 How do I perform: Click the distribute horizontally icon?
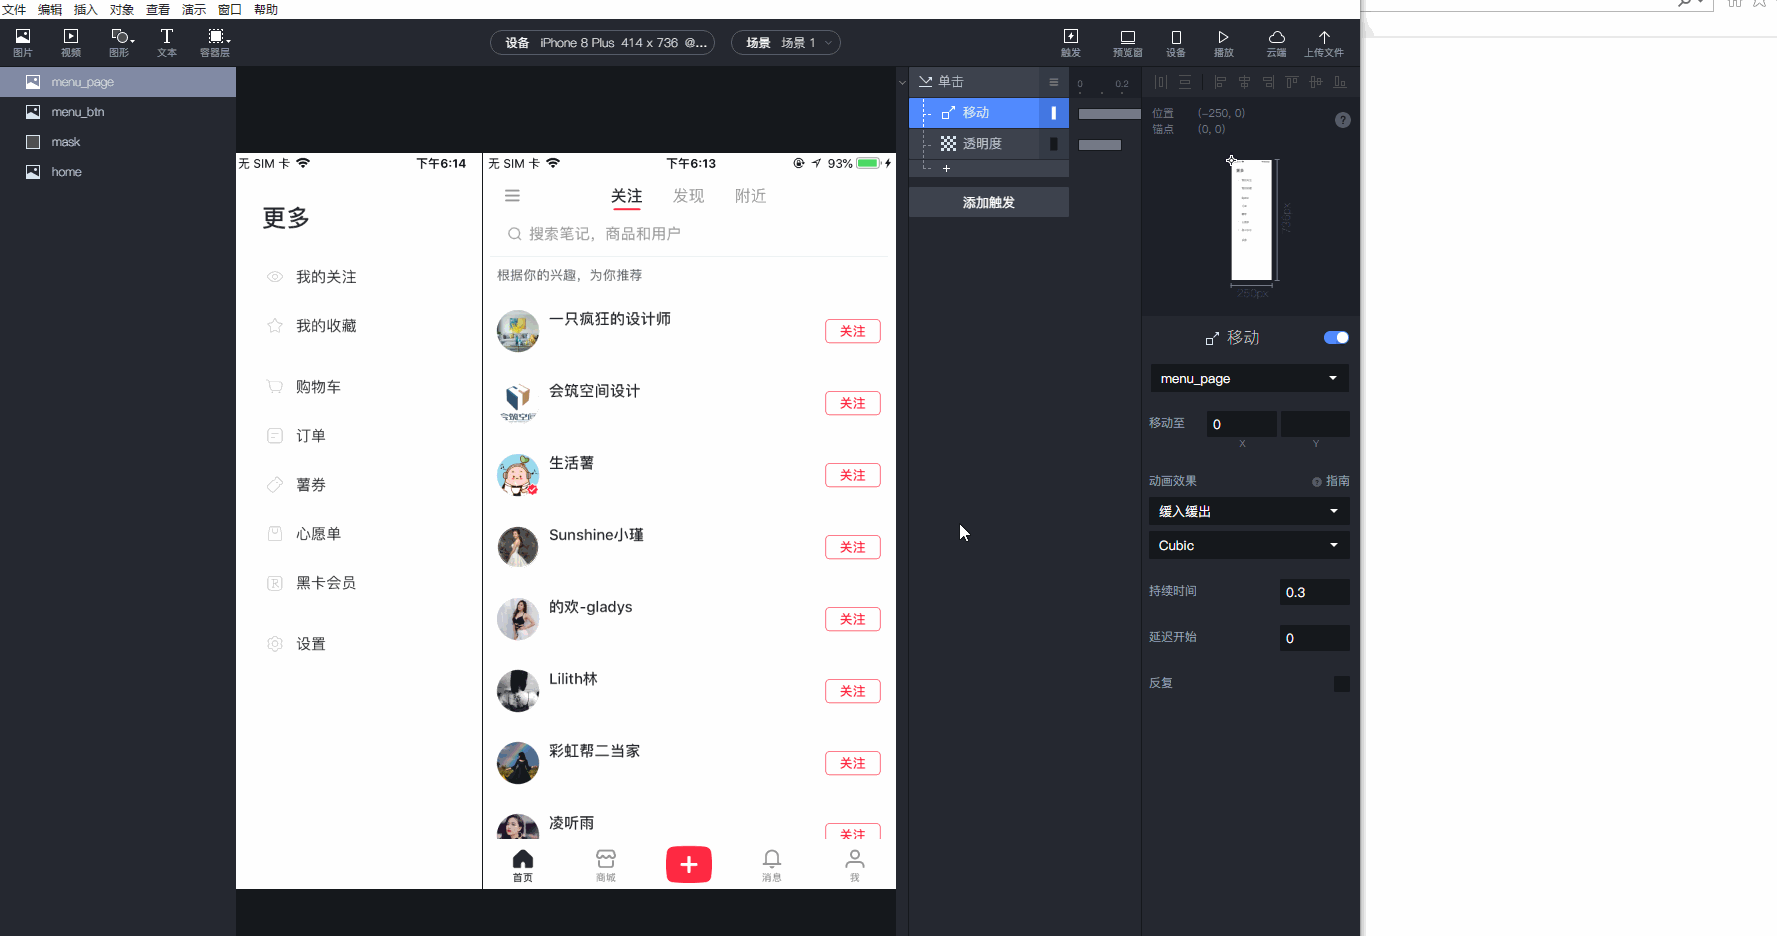point(1161,82)
